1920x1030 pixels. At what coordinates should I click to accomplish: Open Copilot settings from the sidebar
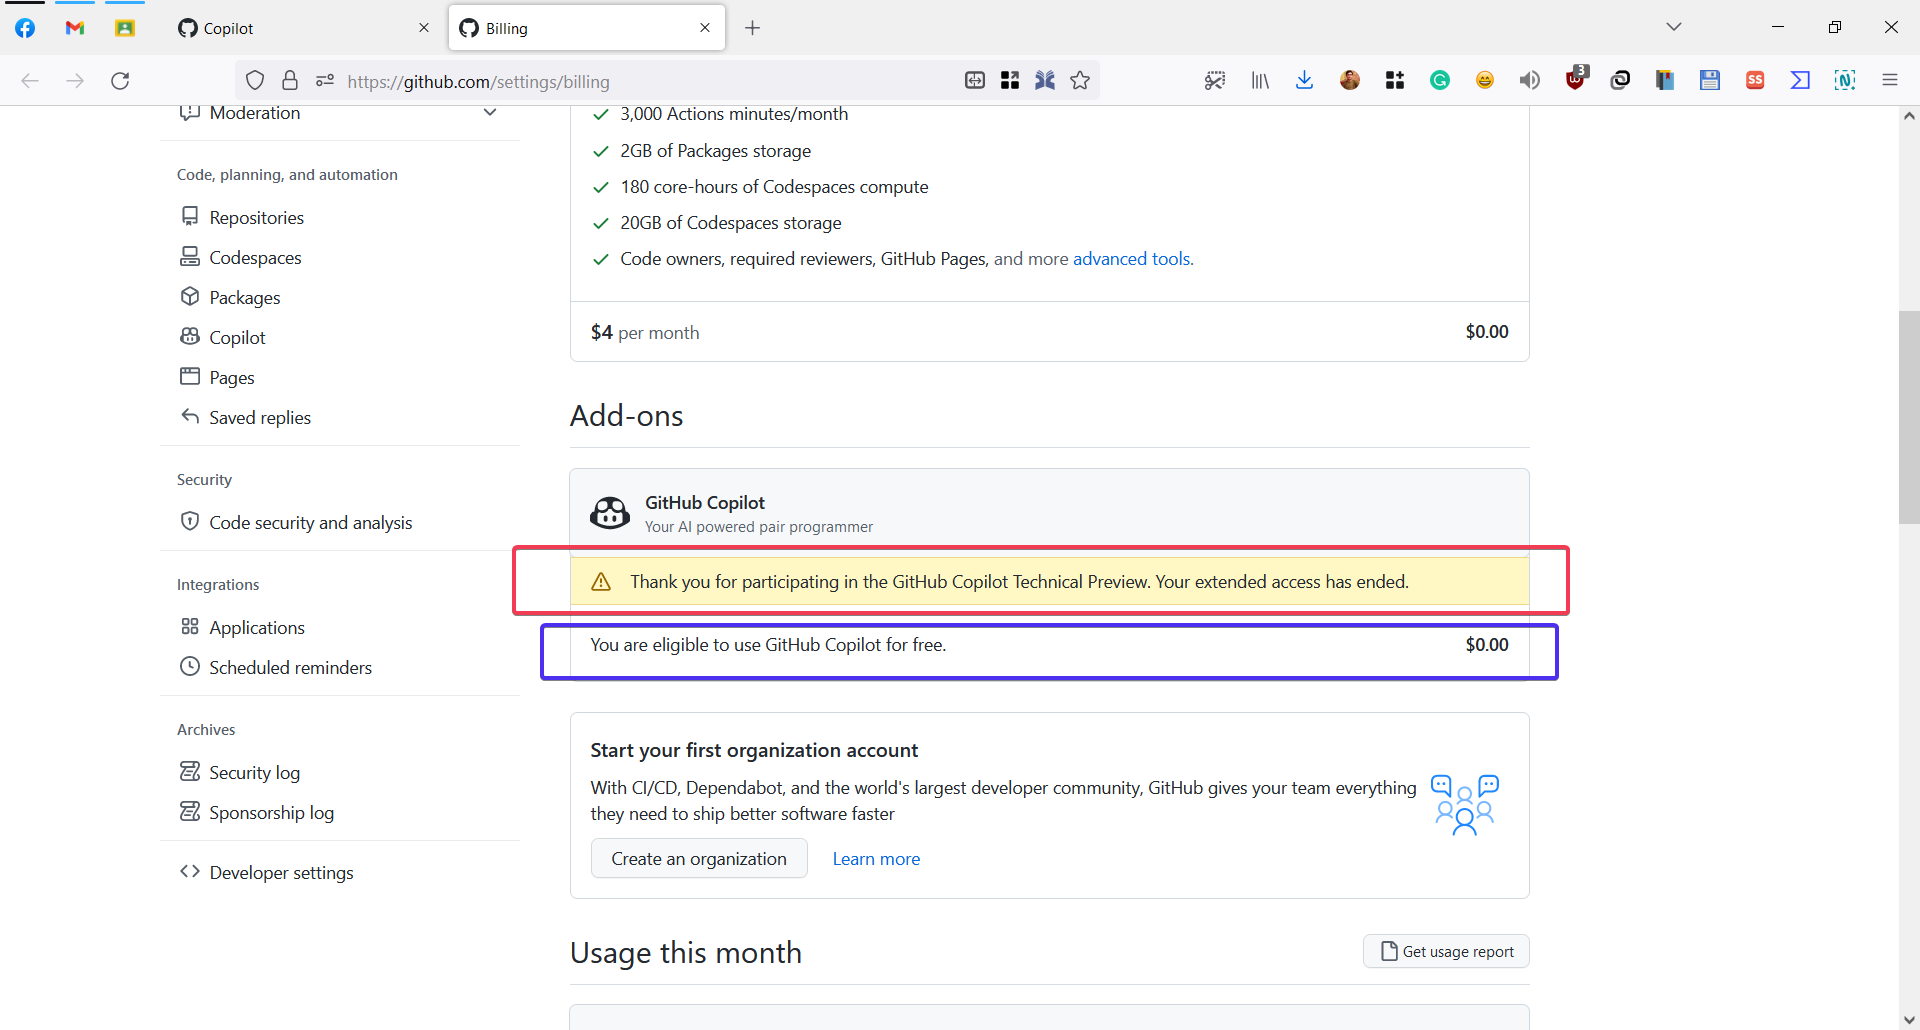pyautogui.click(x=236, y=337)
